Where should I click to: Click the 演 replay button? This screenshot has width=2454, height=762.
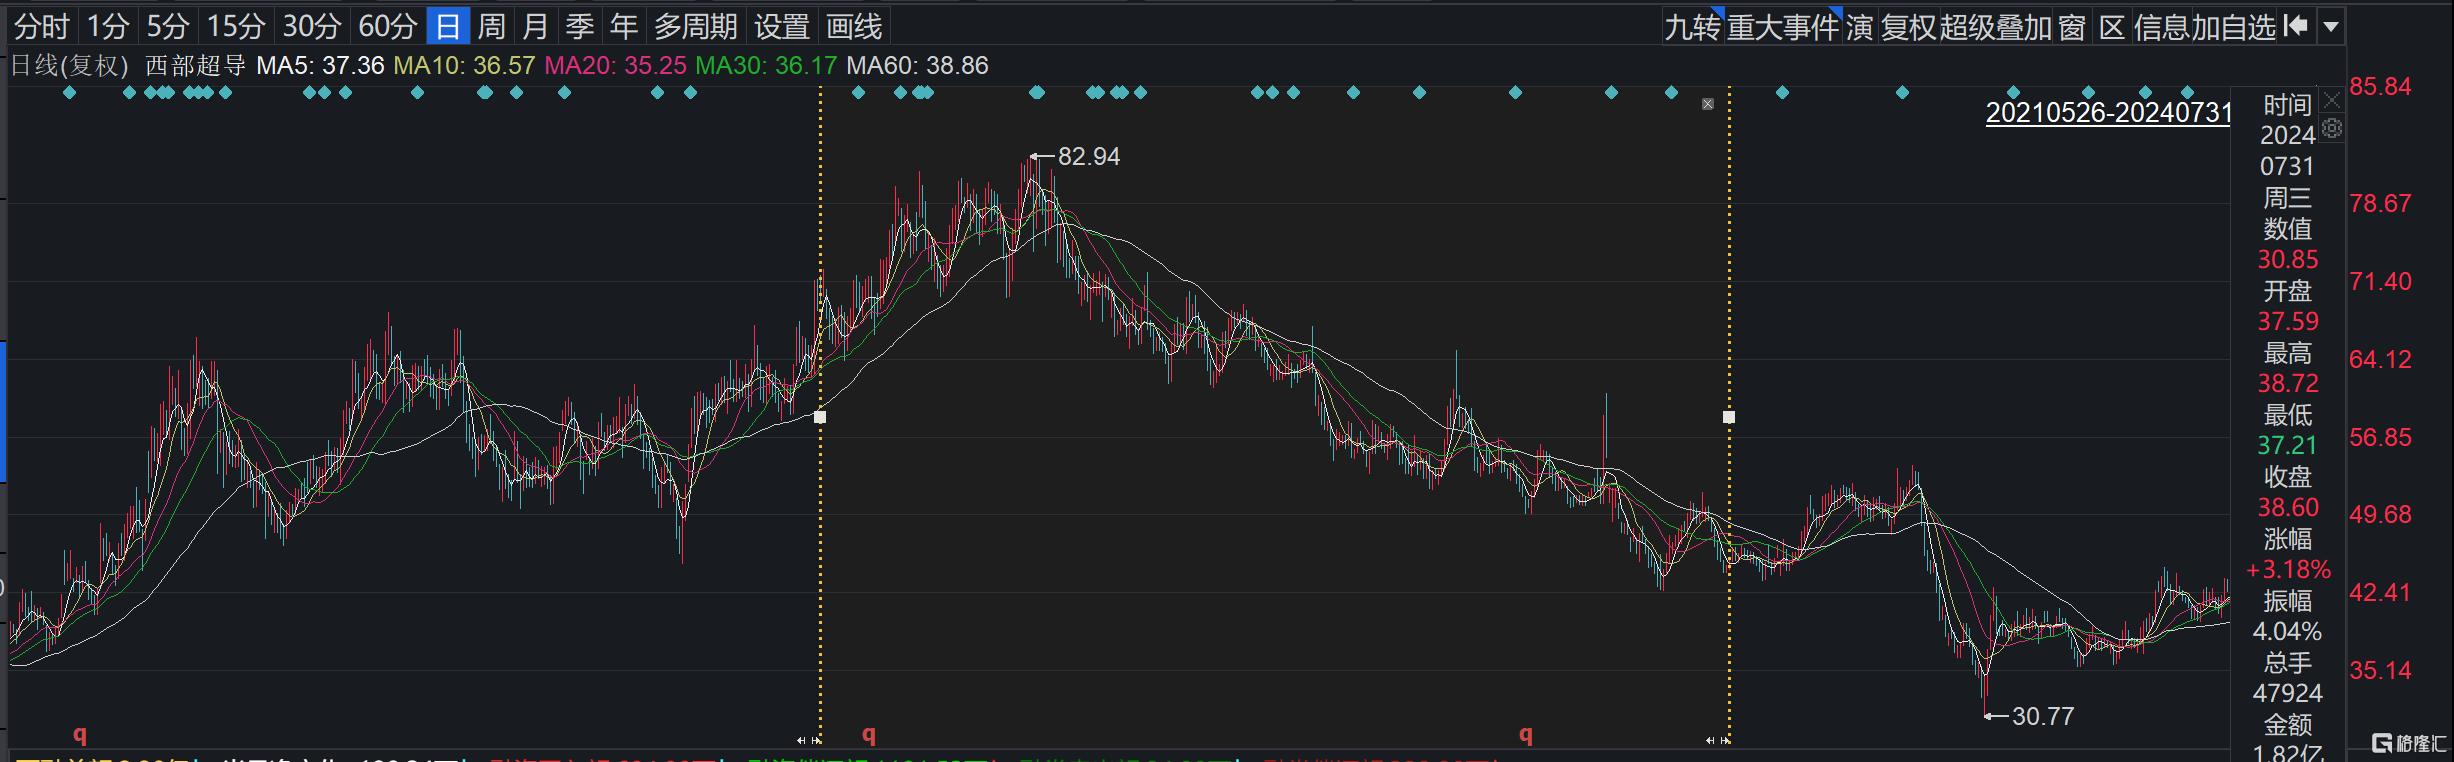[x=1860, y=27]
